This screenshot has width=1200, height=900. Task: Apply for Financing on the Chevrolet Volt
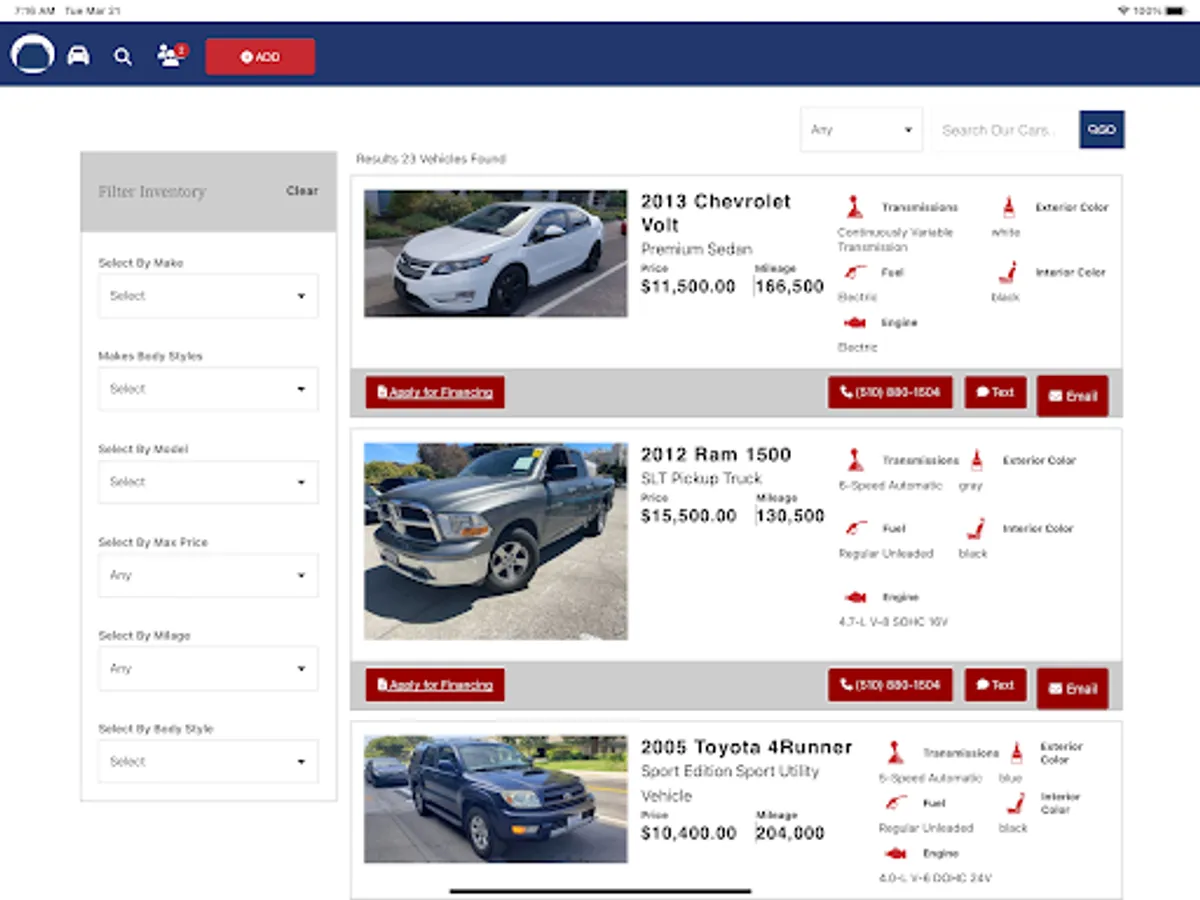click(x=435, y=393)
